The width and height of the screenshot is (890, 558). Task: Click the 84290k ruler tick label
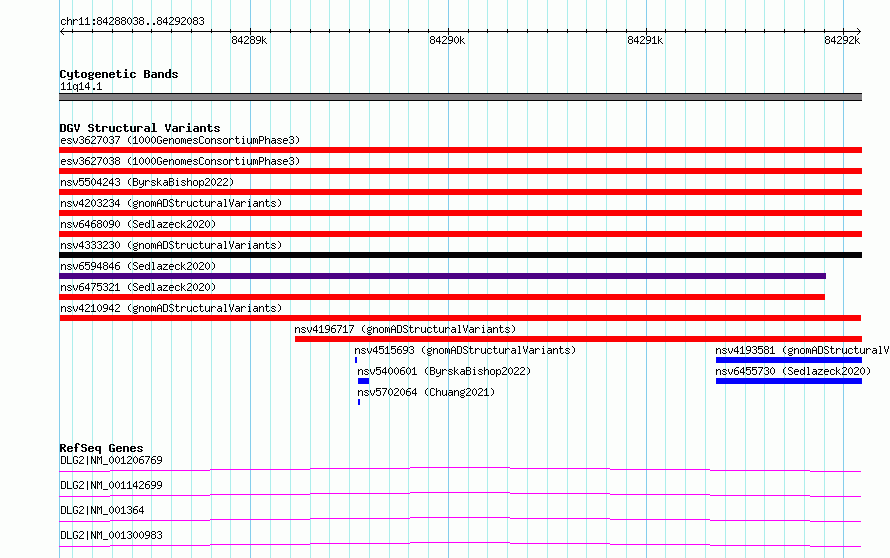click(x=447, y=40)
